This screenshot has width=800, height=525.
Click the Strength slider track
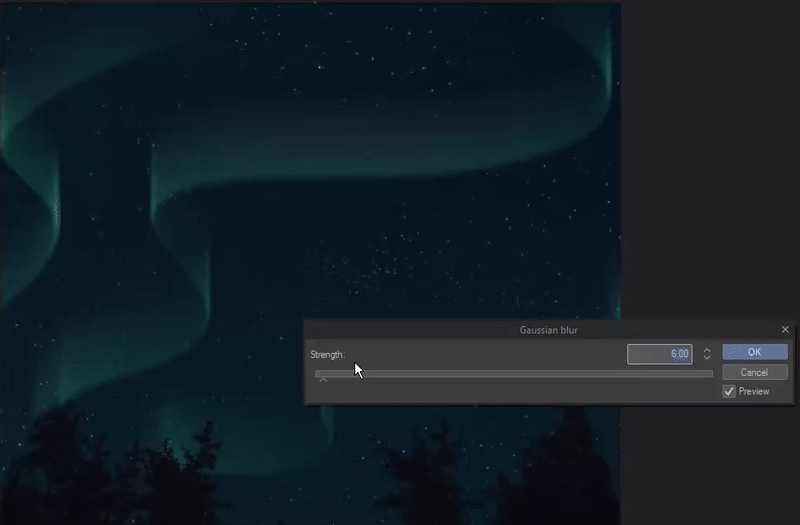click(x=514, y=374)
